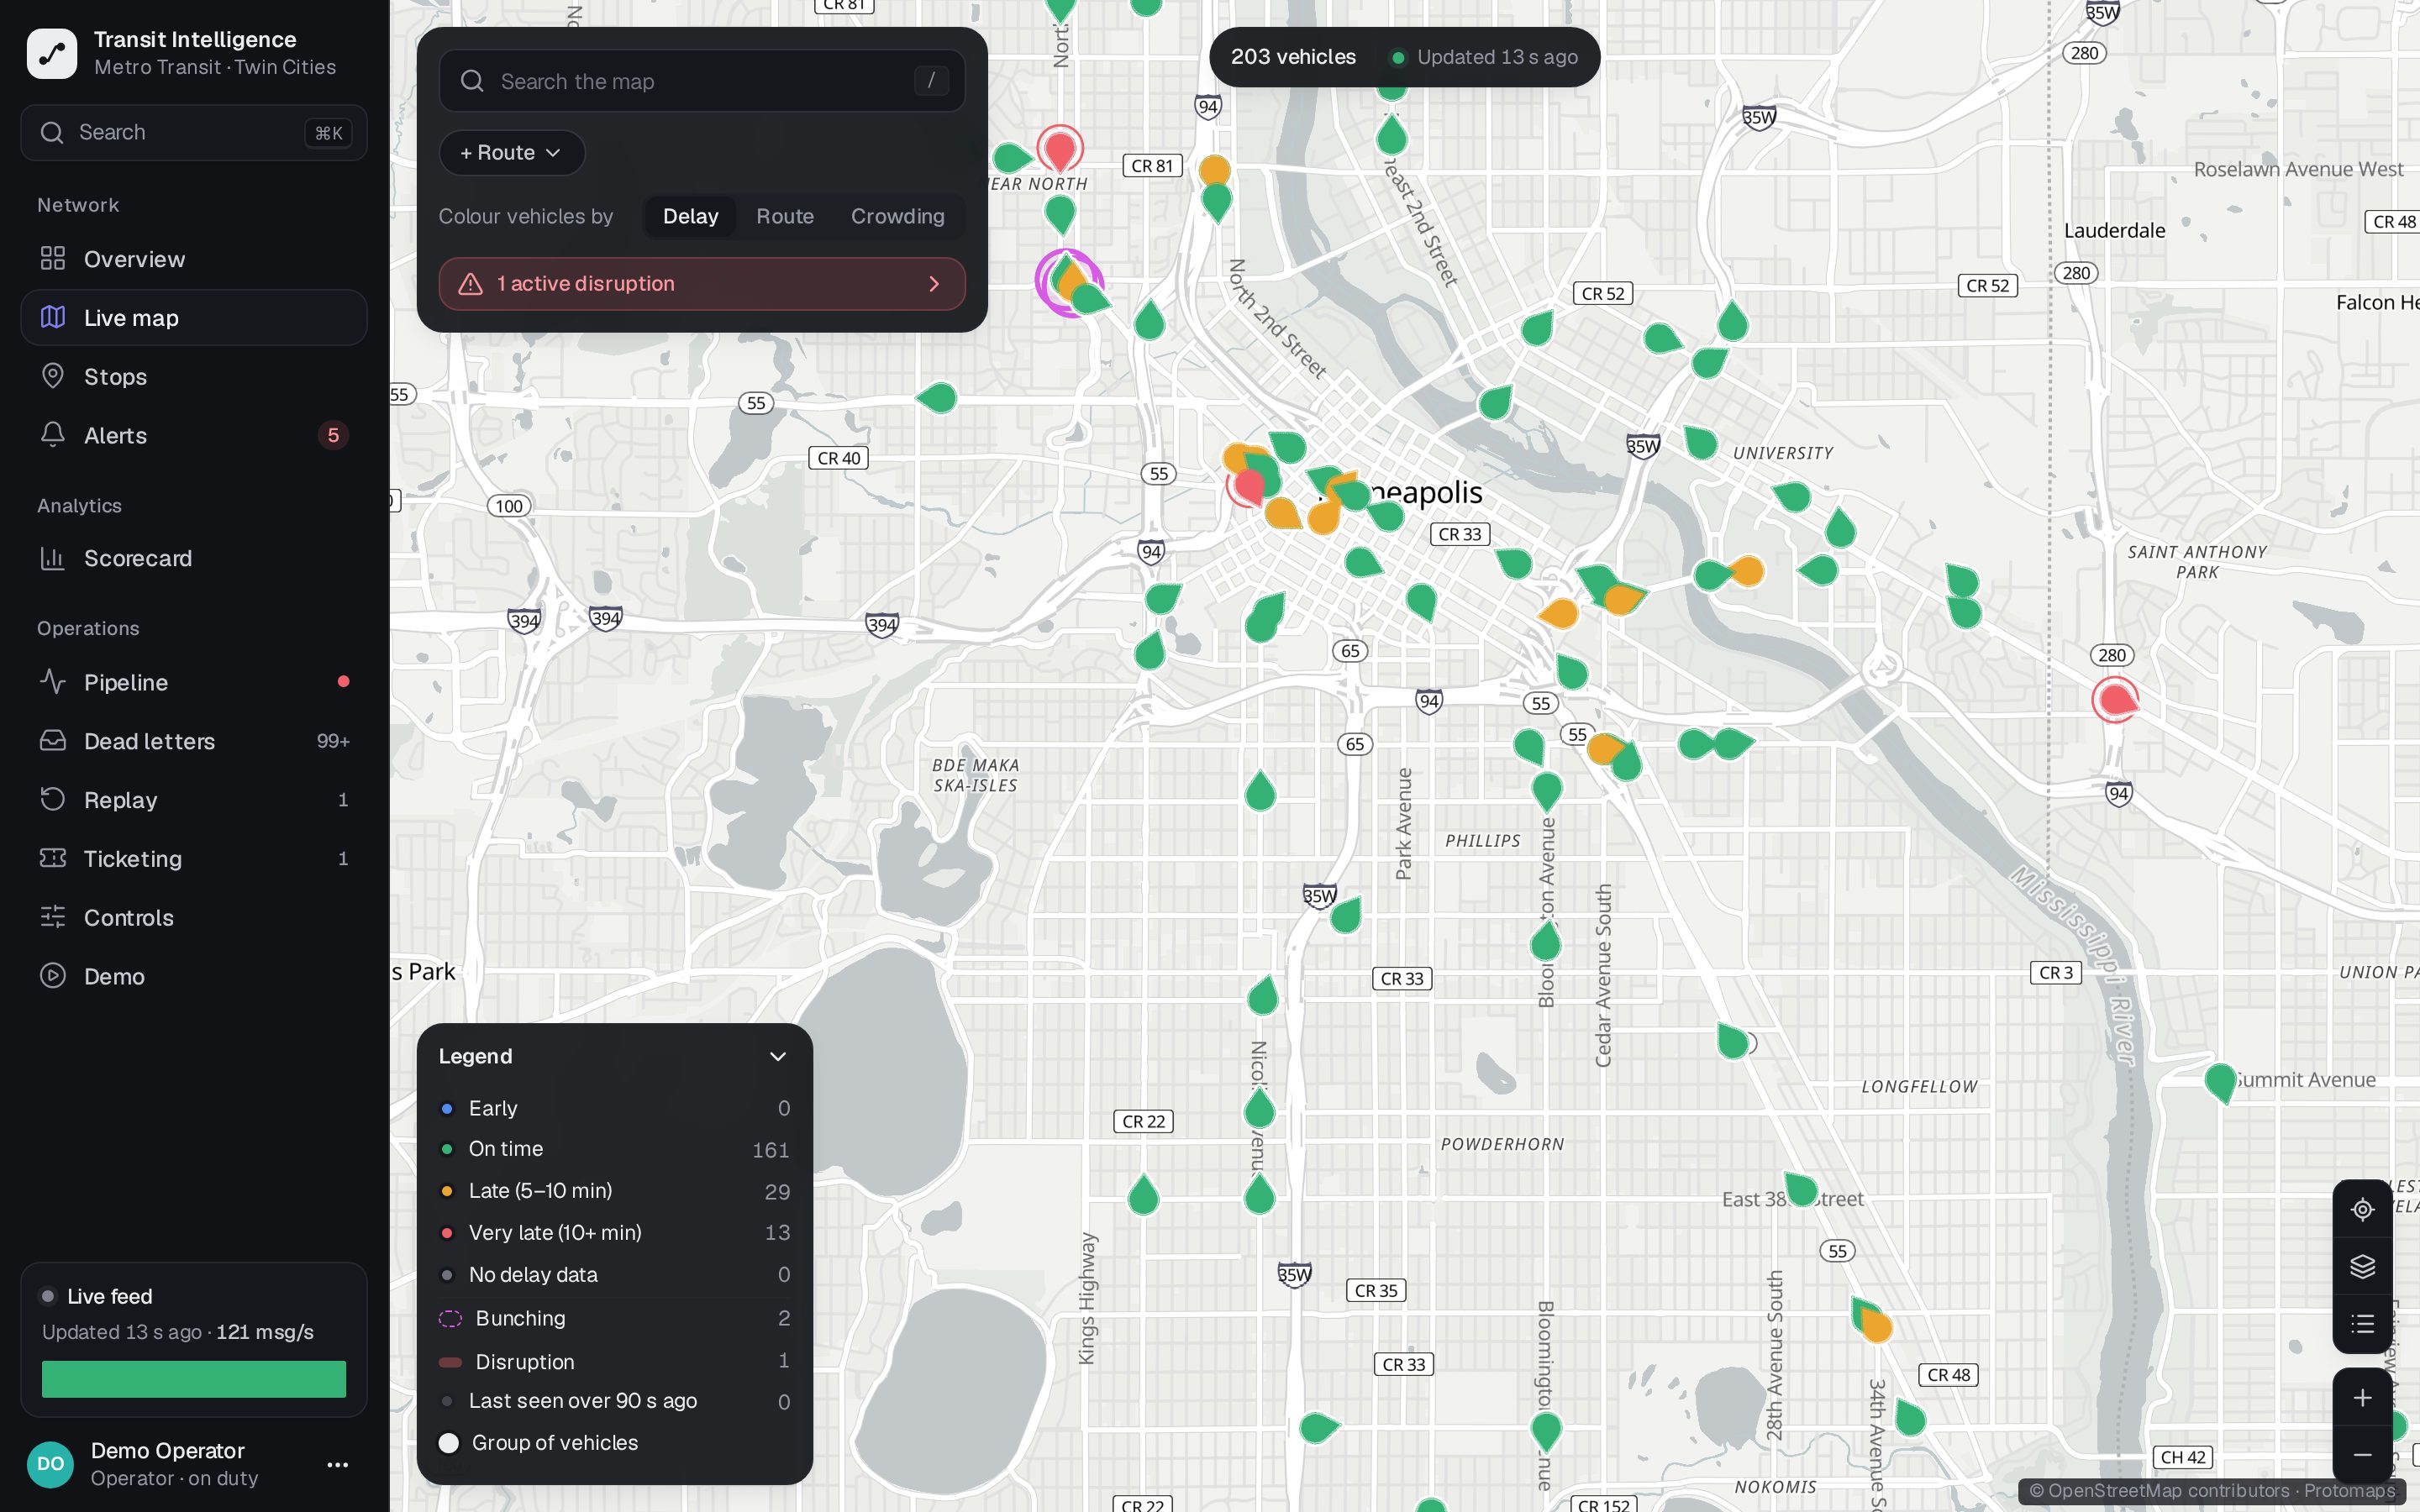Open the Demo page

(194, 976)
